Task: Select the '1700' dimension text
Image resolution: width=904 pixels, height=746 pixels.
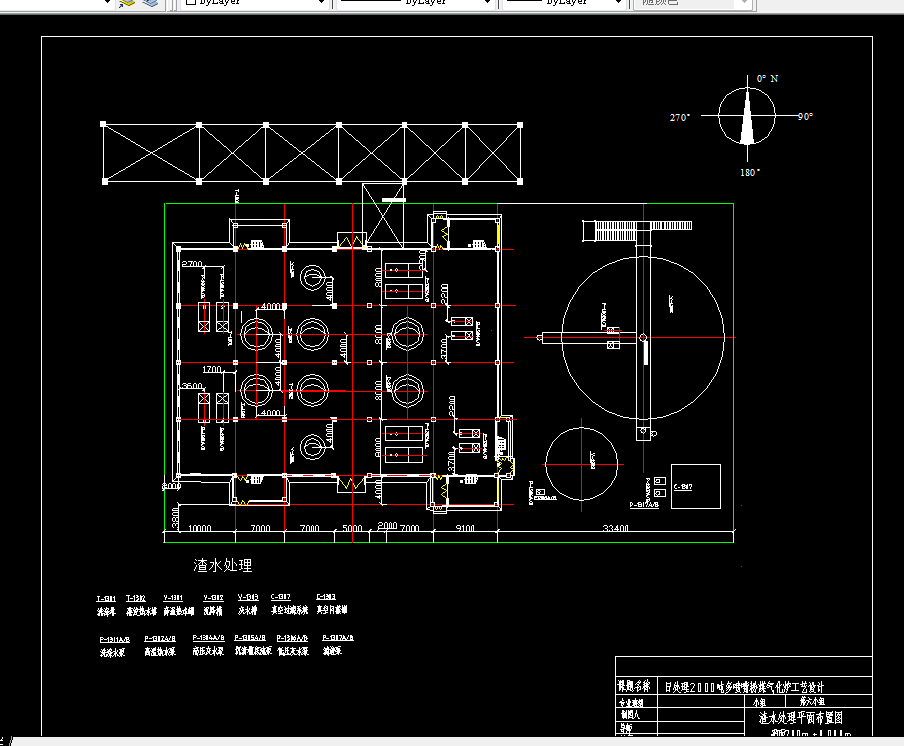Action: pyautogui.click(x=212, y=369)
